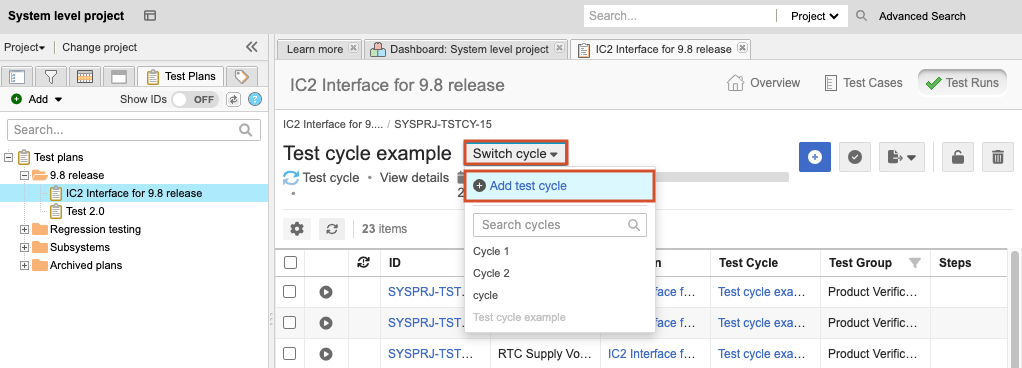This screenshot has height=368, width=1022.
Task: Click the checkmark status button
Action: pyautogui.click(x=855, y=157)
